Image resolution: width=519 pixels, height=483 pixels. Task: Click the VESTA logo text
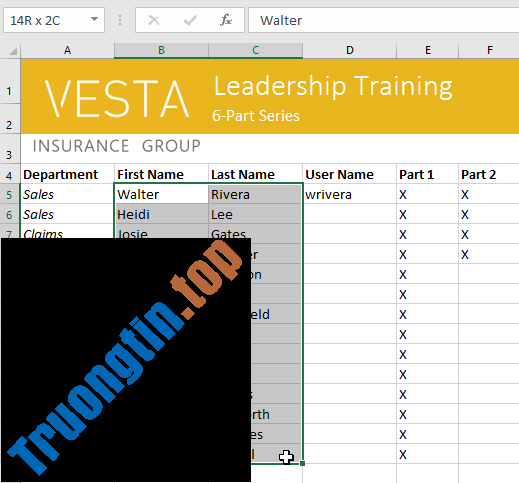[117, 99]
